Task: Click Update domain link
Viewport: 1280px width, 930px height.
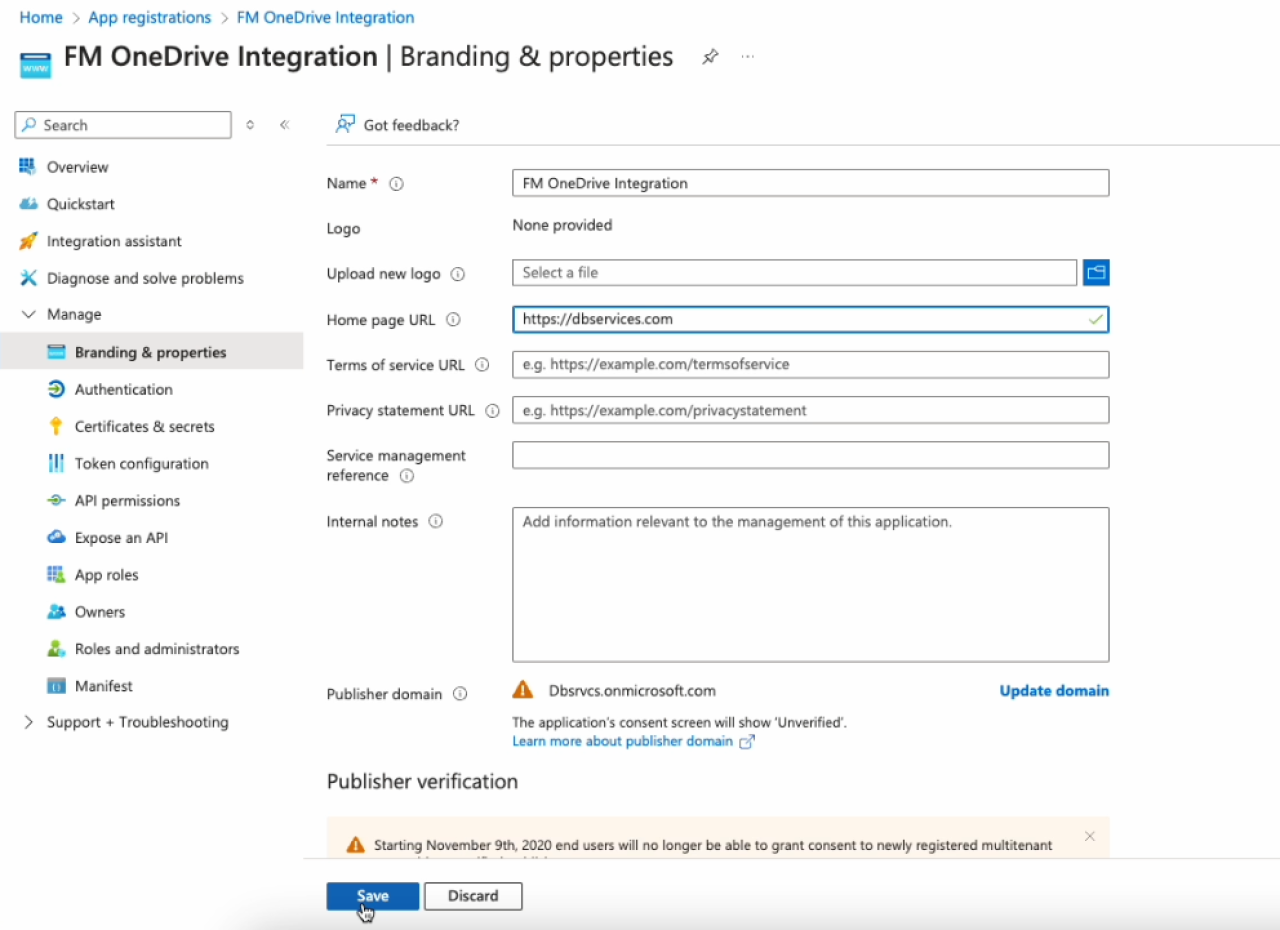Action: tap(1054, 690)
